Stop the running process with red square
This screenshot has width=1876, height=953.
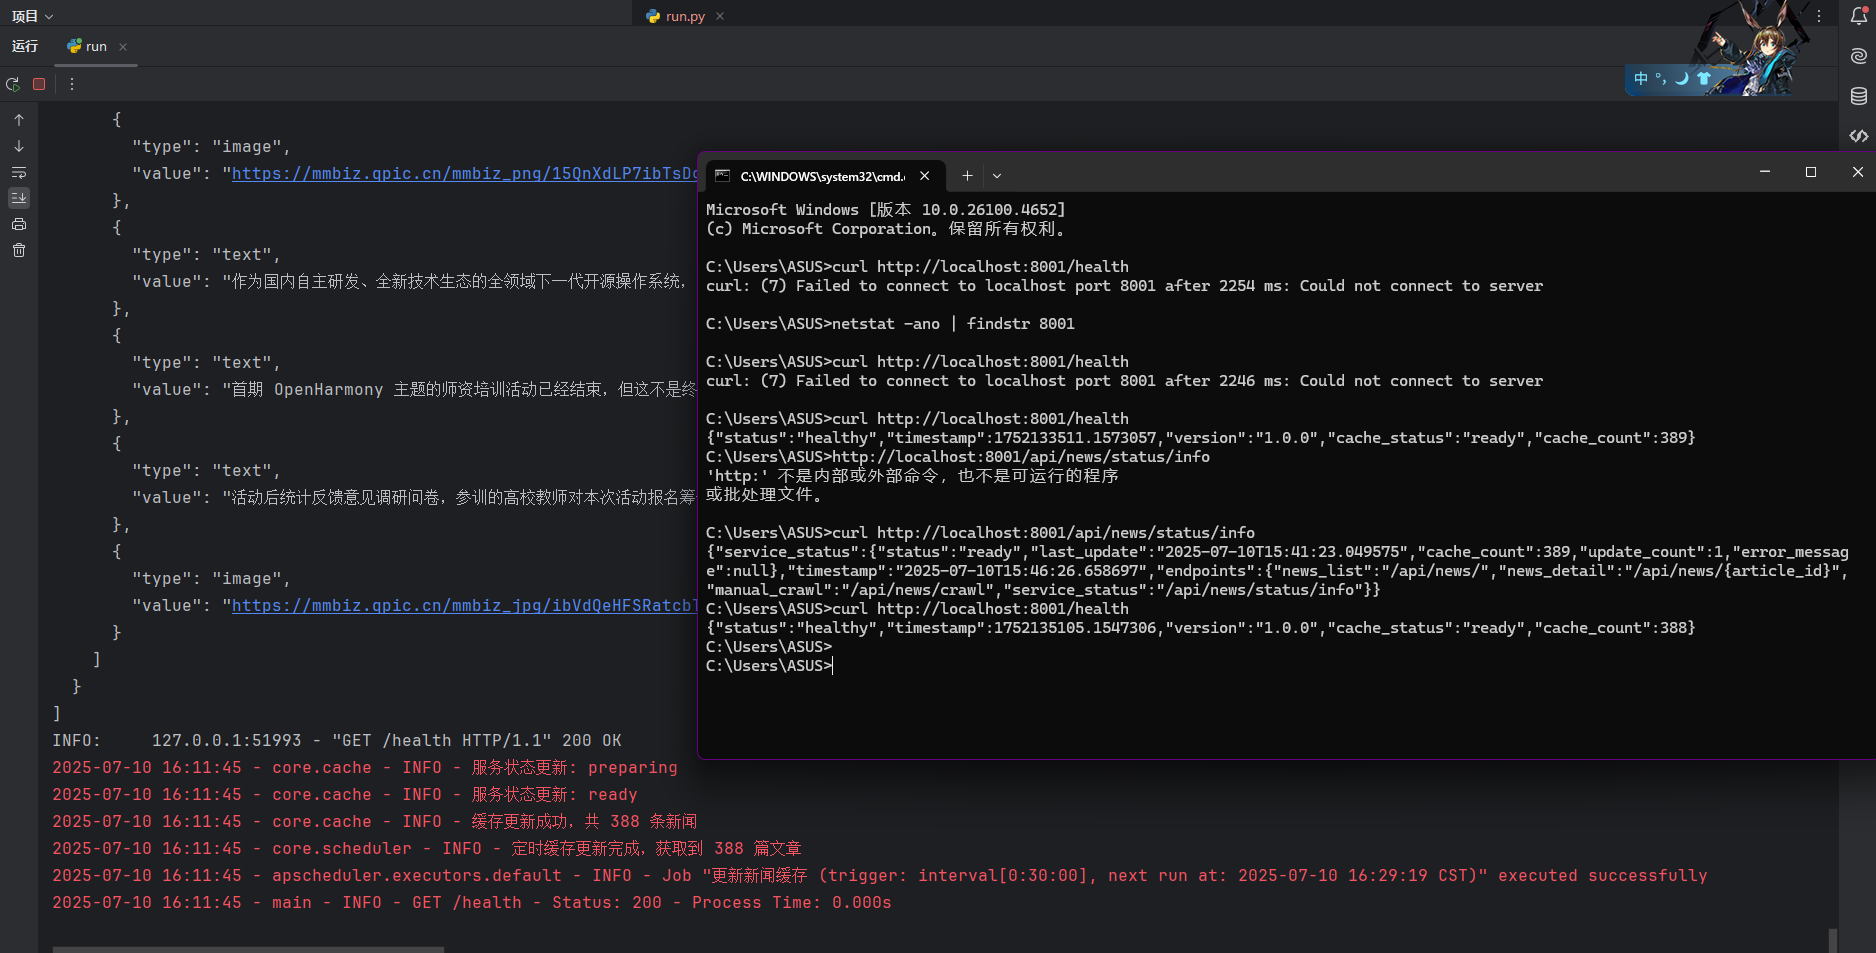click(x=39, y=84)
